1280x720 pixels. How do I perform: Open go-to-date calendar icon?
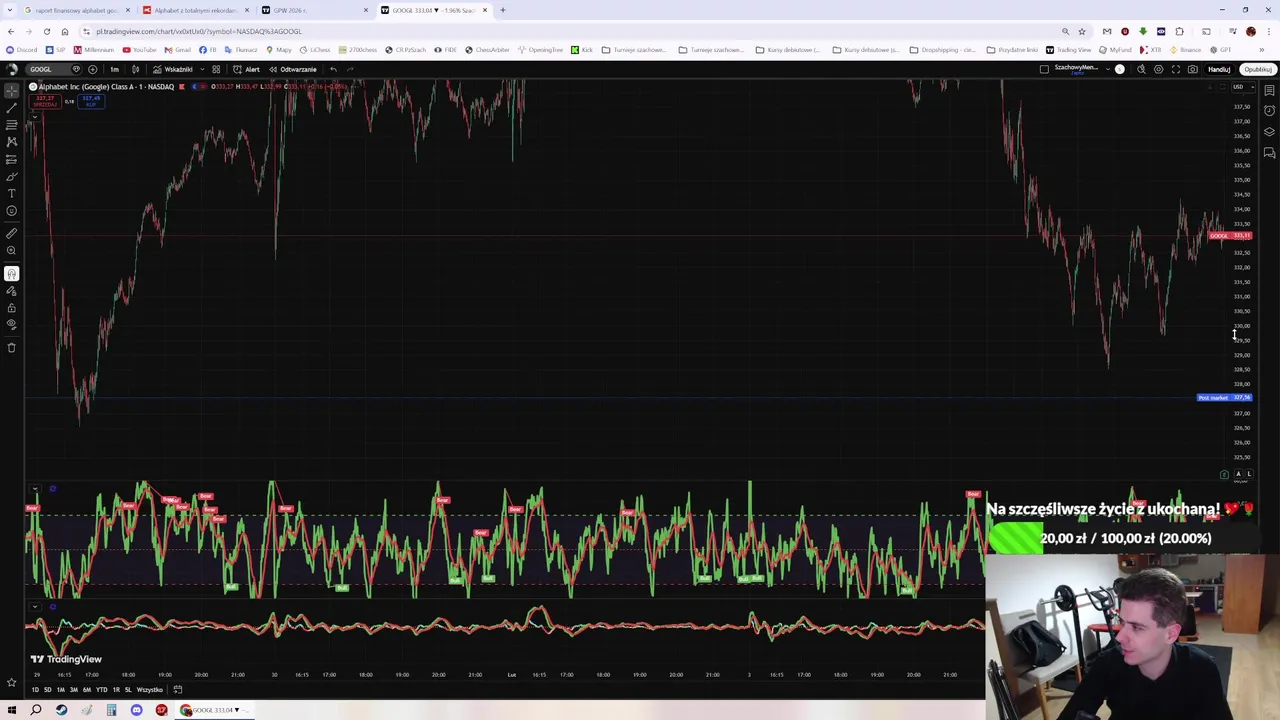(178, 690)
